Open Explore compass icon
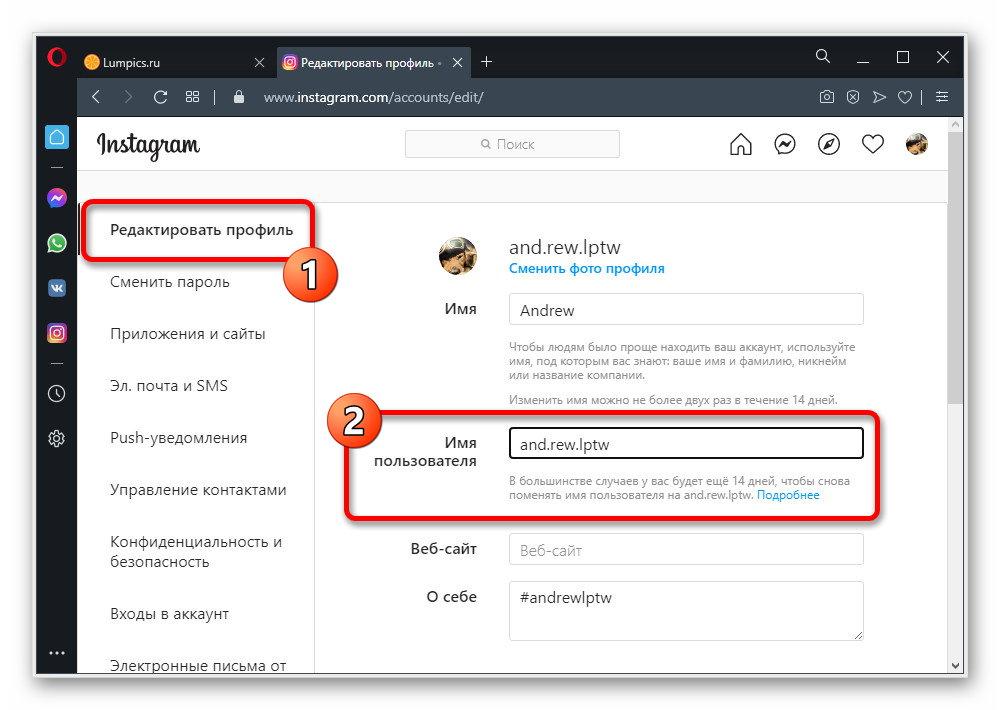This screenshot has width=1000, height=710. 829,145
